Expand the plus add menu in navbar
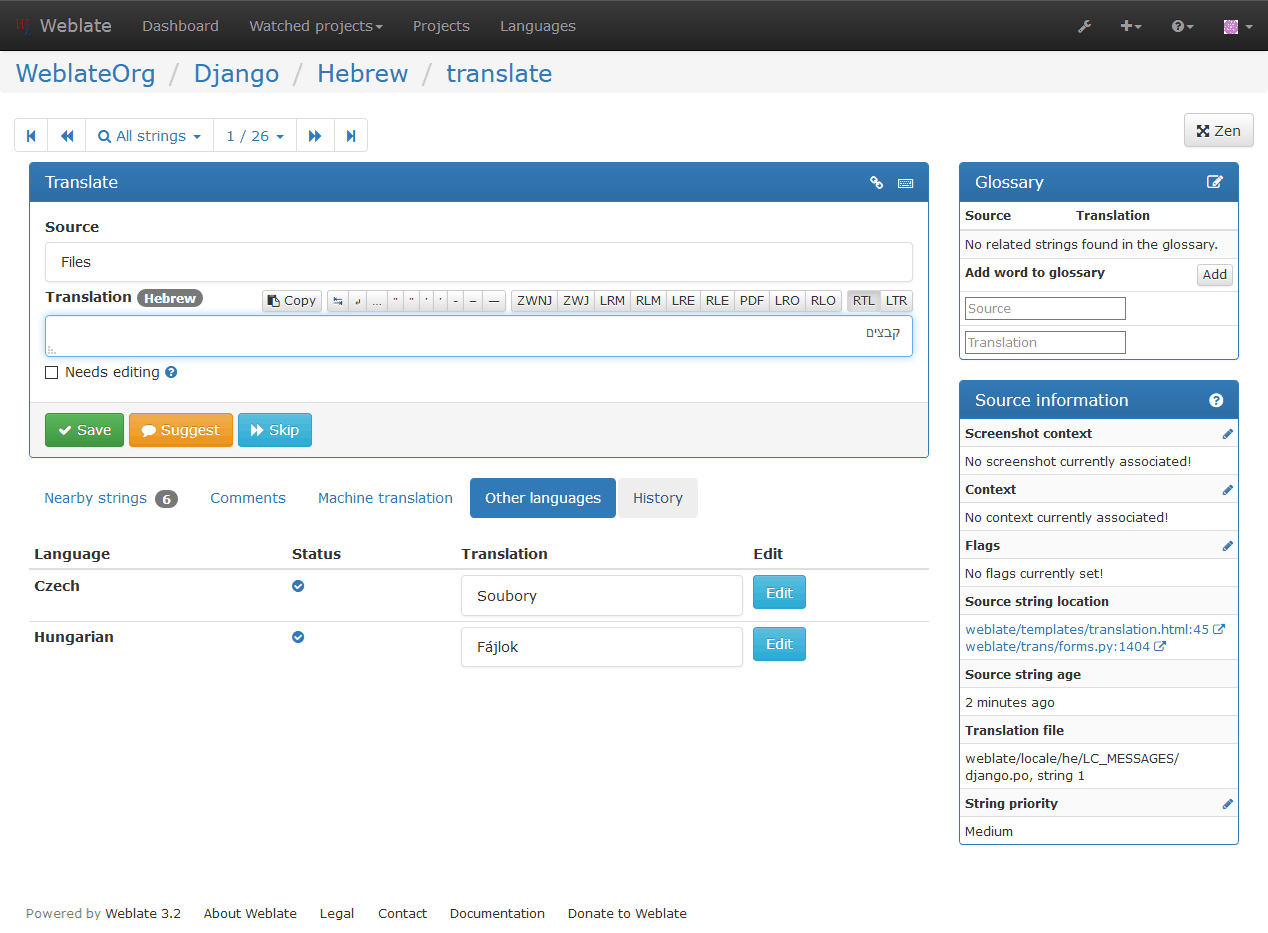Screen dimensions: 1268x933 pos(1131,26)
